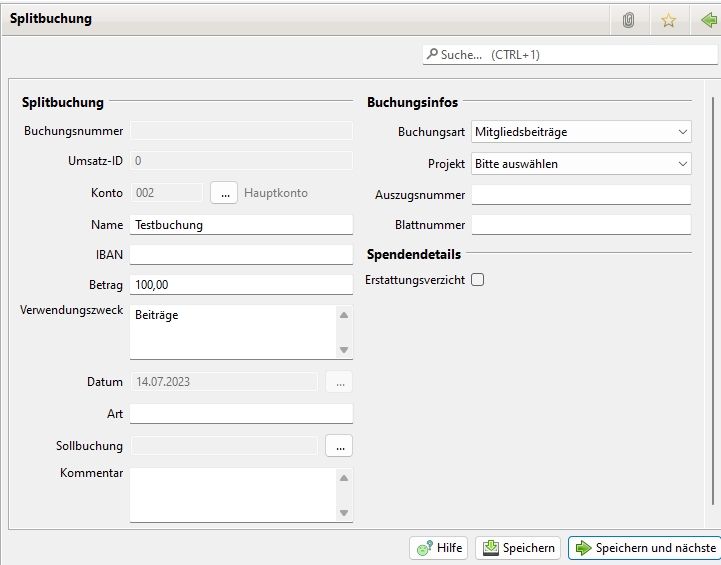Open Konto selection via ellipsis button
This screenshot has height=565, width=721.
(x=223, y=193)
